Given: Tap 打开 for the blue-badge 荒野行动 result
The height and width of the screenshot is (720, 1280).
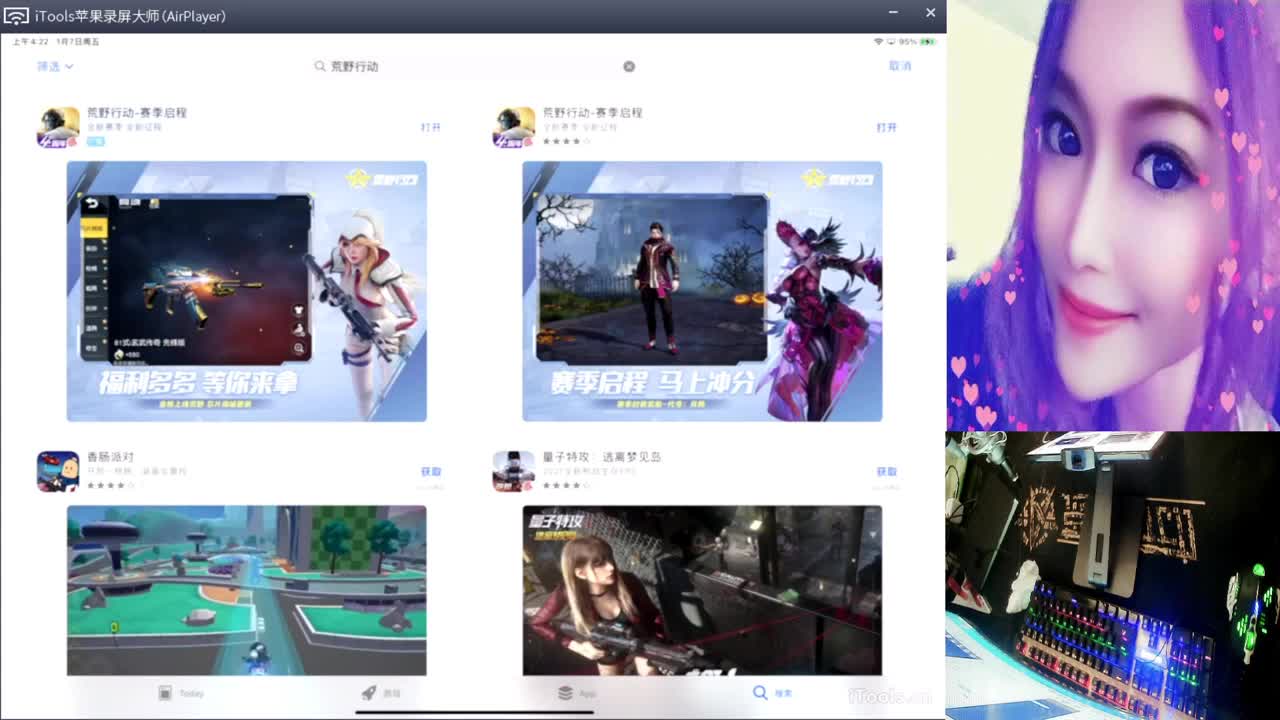Looking at the screenshot, I should [431, 128].
